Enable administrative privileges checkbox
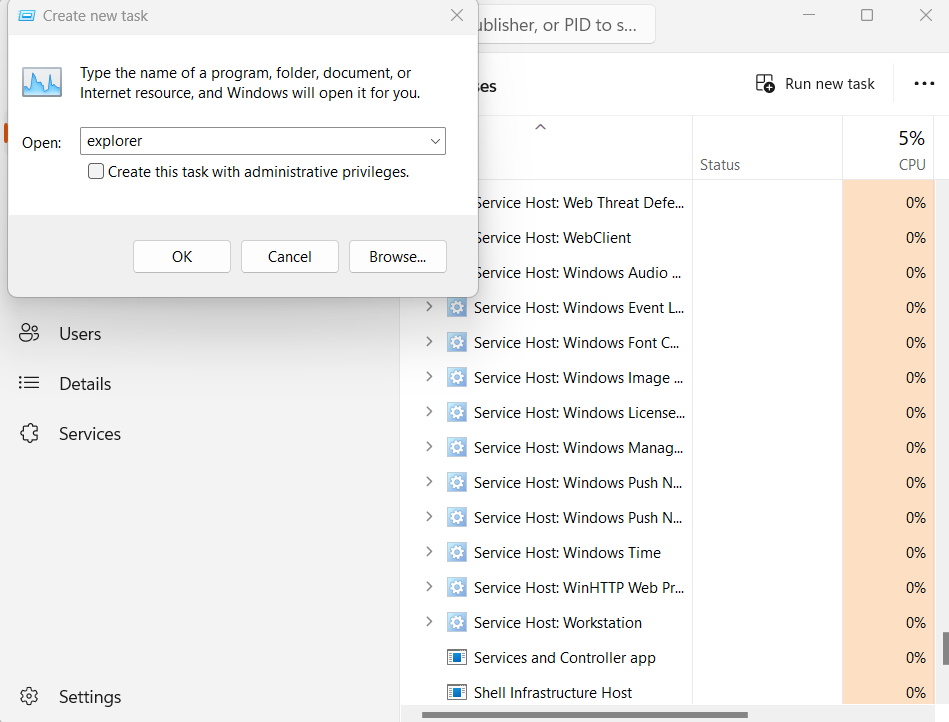Screen dimensions: 949x722 tap(96, 172)
